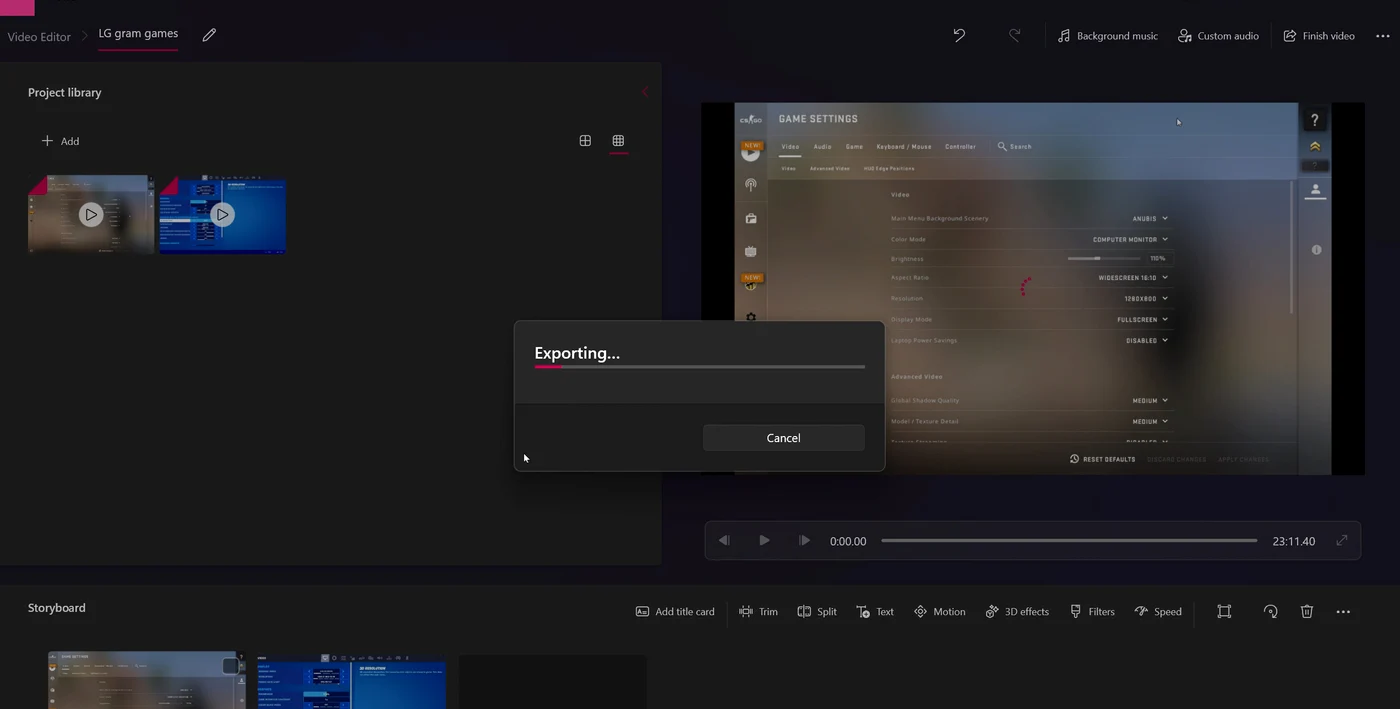Click the profile icon in preview sidebar
Viewport: 1400px width, 709px height.
(x=1315, y=190)
